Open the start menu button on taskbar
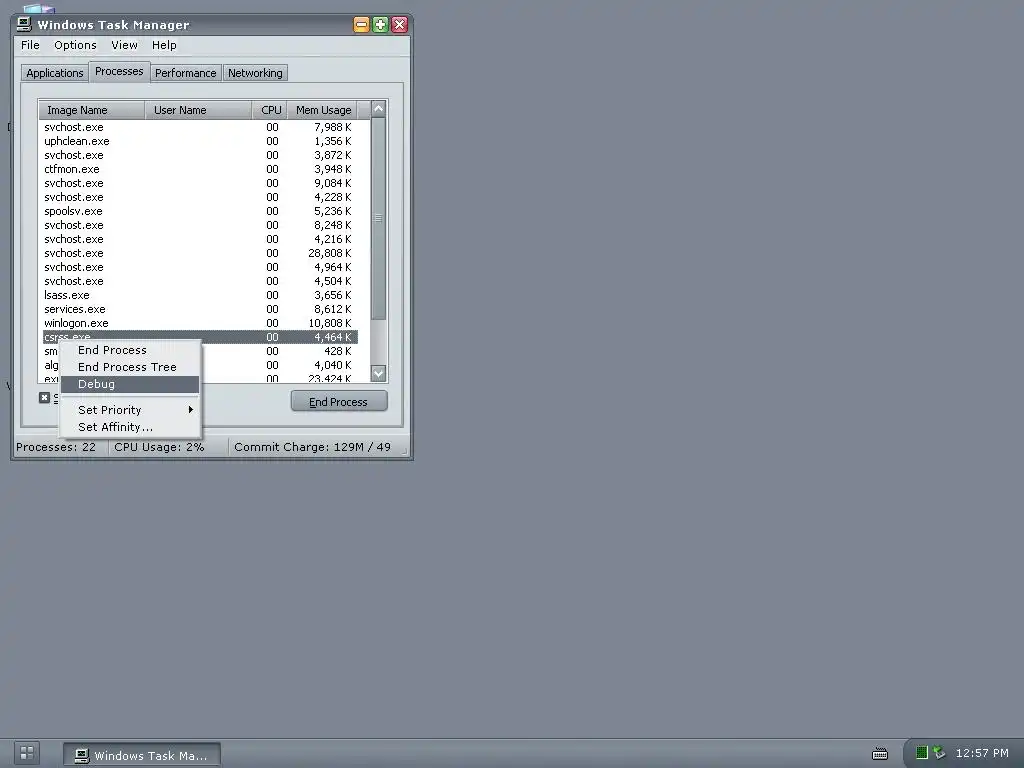 tap(27, 753)
